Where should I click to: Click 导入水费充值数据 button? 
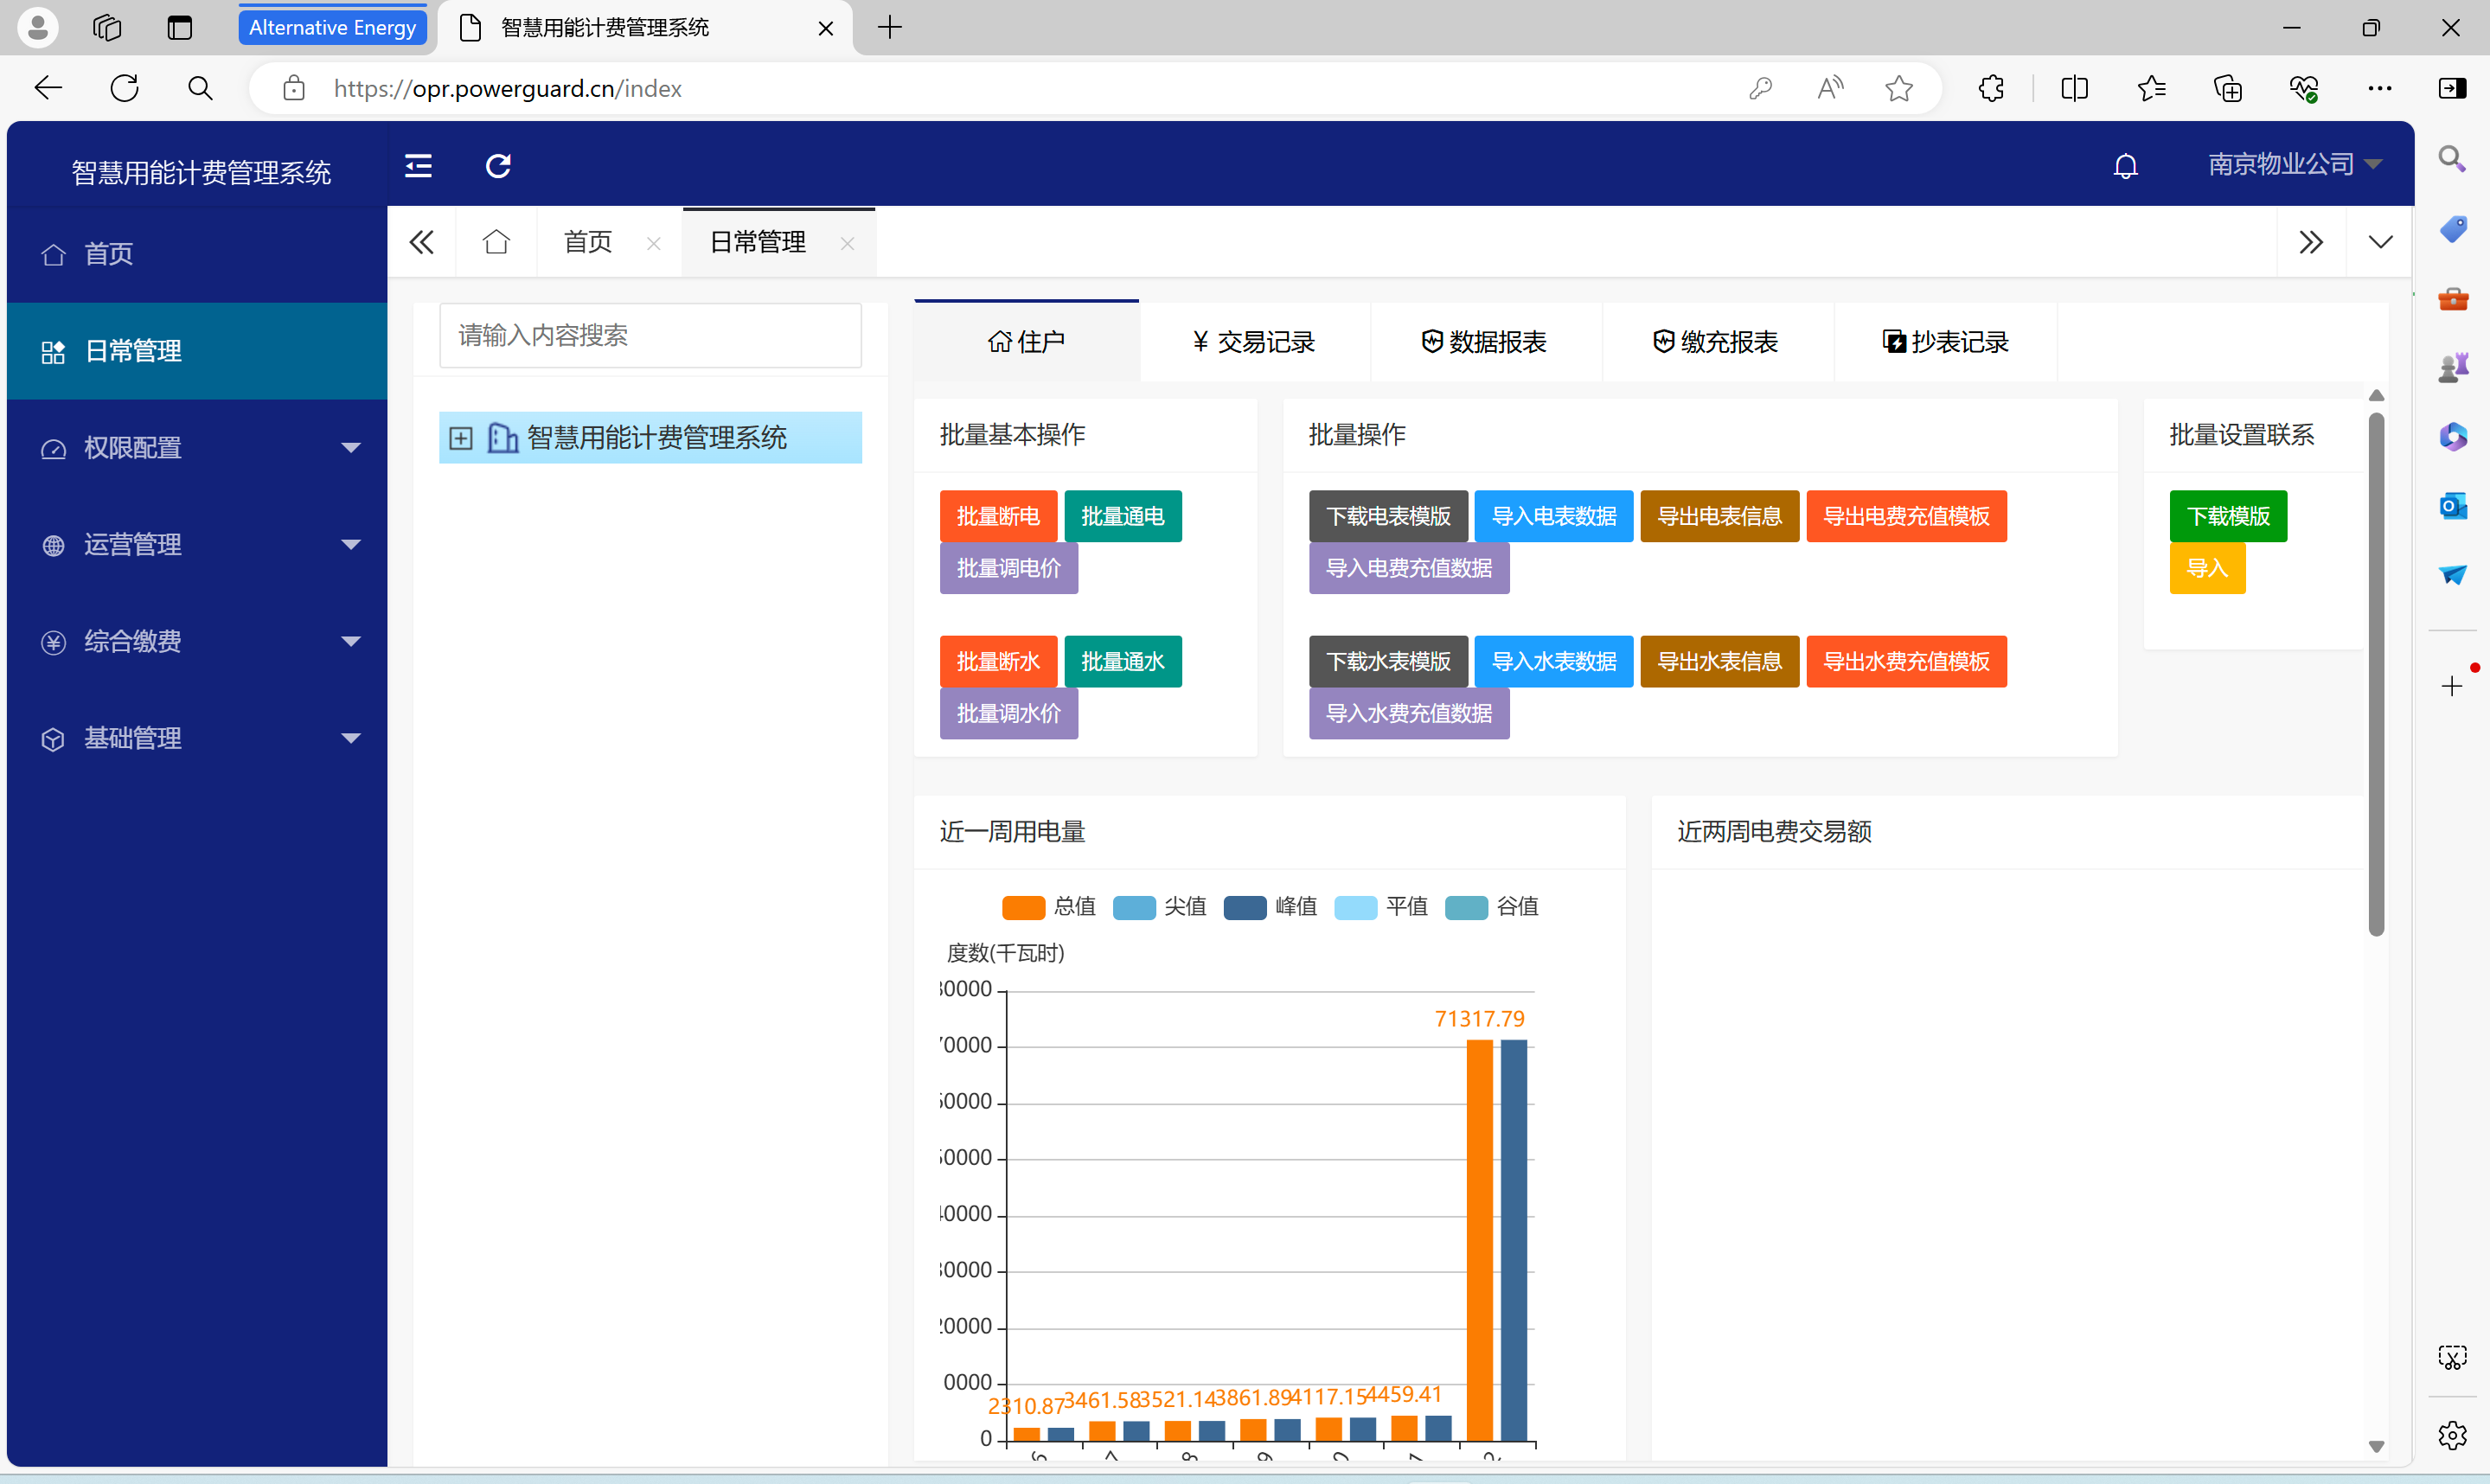point(1410,714)
